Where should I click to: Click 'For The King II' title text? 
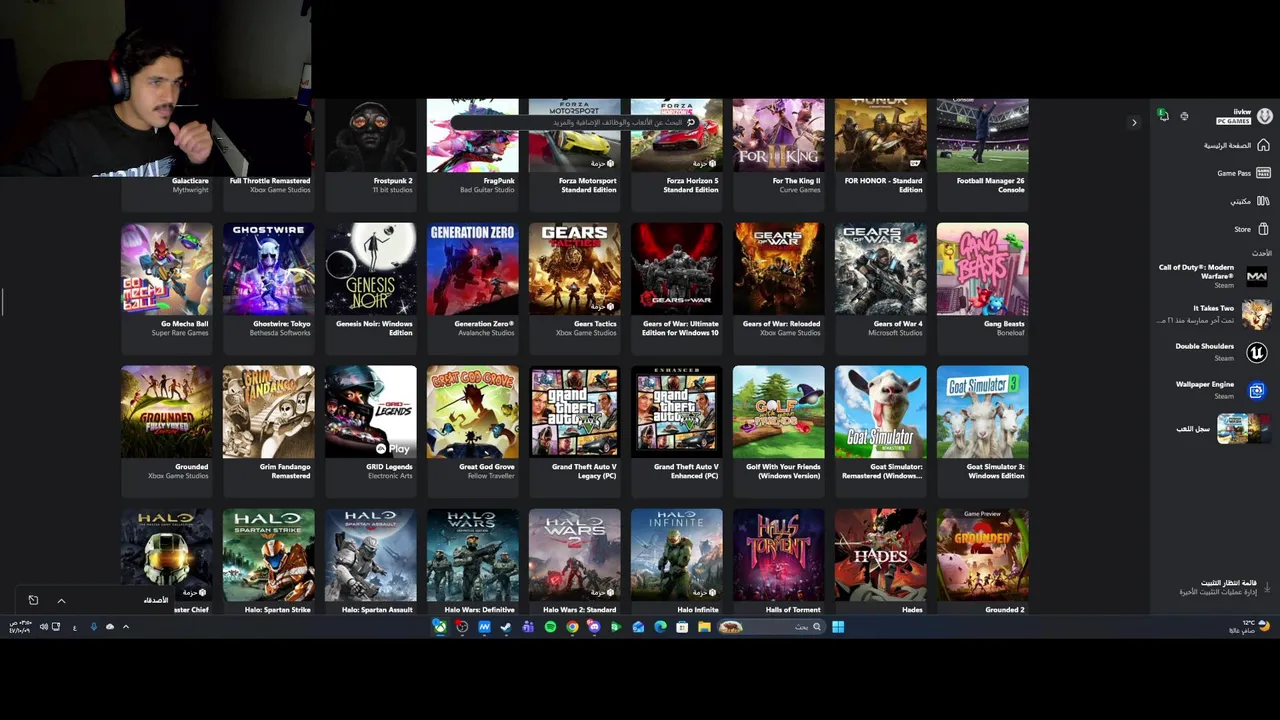pyautogui.click(x=797, y=181)
